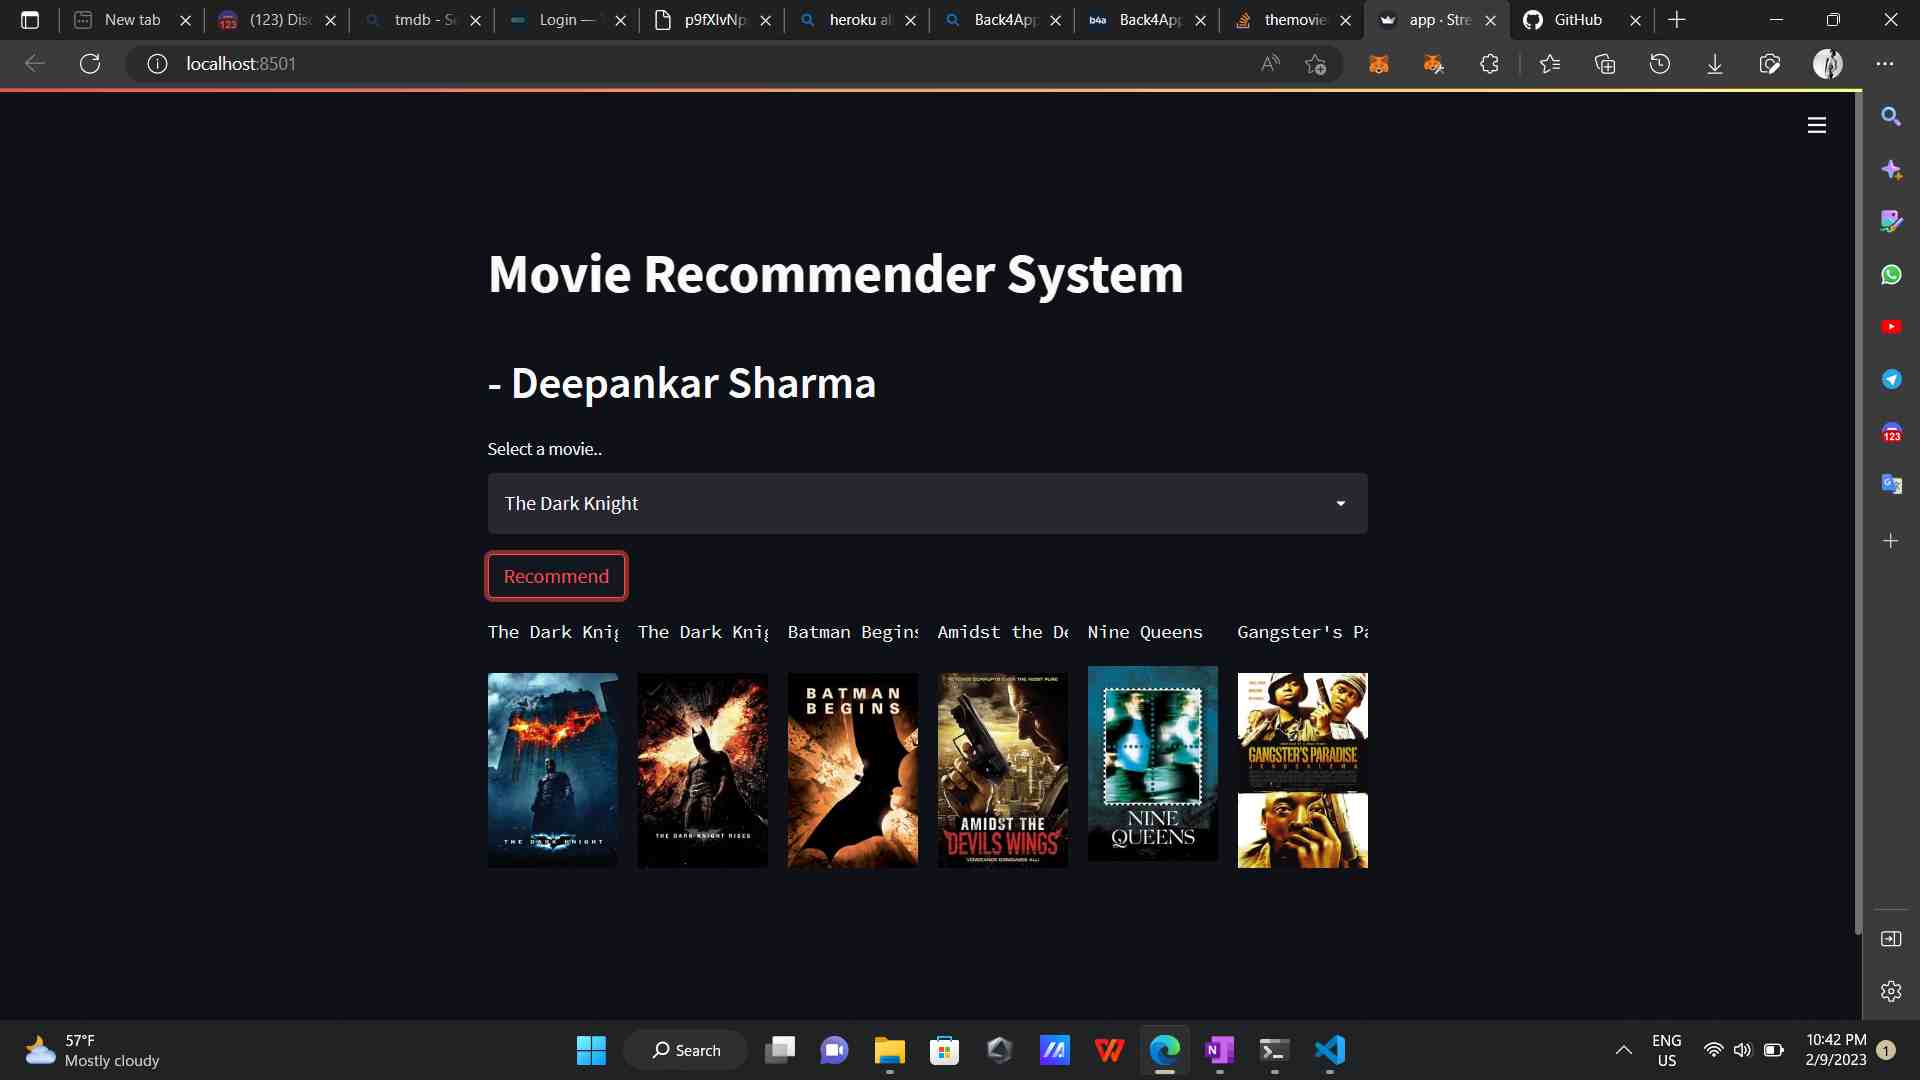This screenshot has width=1920, height=1080.
Task: Open the Nine Queens poster
Action: tap(1152, 763)
